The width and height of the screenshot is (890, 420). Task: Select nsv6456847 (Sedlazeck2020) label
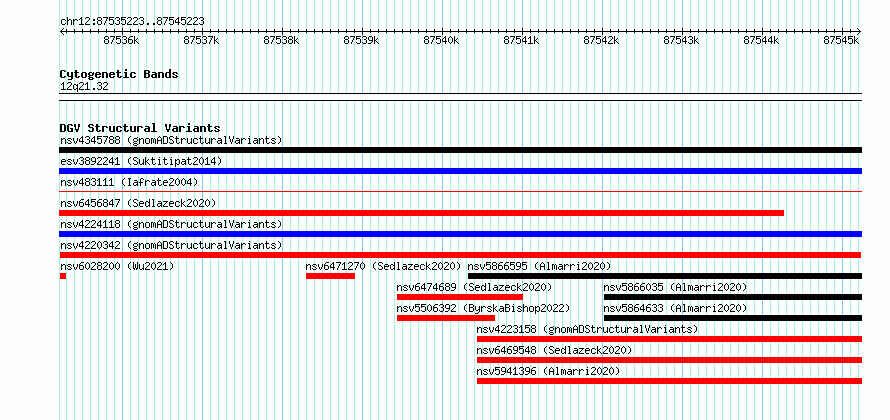(x=138, y=203)
